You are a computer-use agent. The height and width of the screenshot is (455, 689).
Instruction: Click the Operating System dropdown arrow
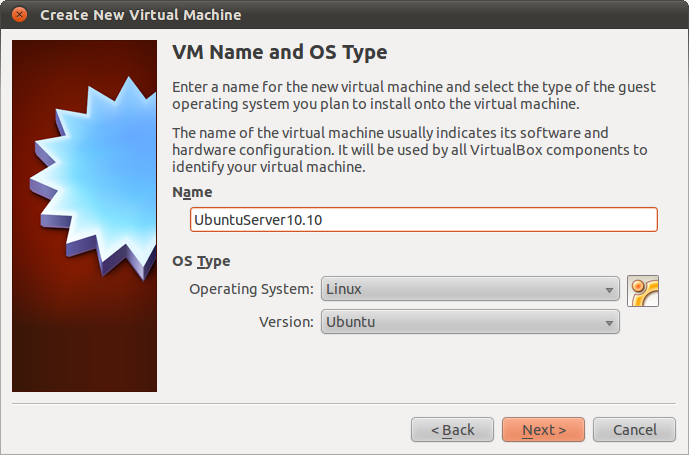[609, 291]
